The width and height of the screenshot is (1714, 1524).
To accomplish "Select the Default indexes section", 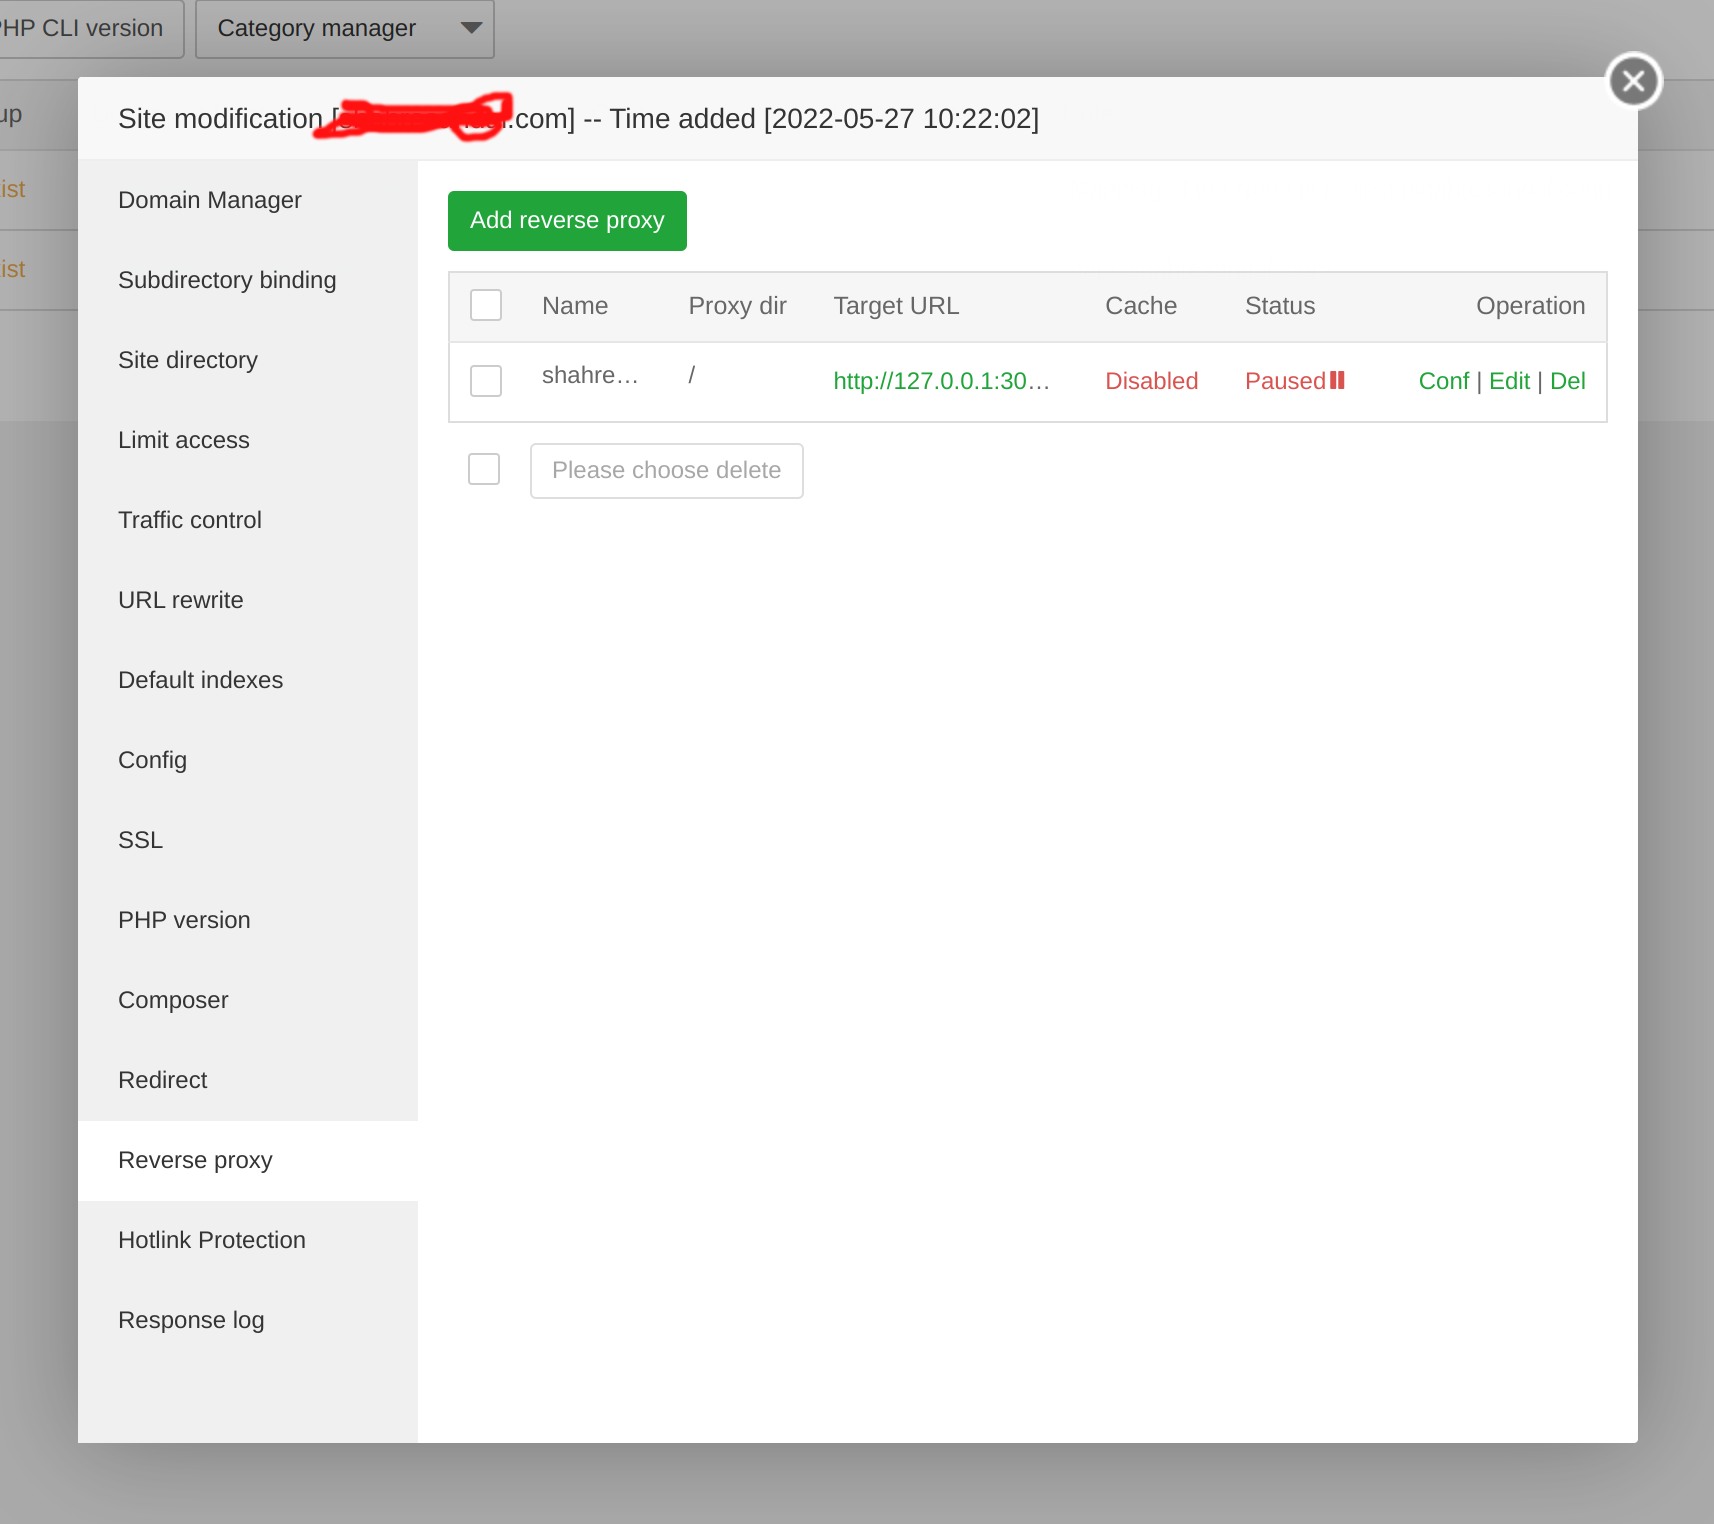I will click(200, 679).
